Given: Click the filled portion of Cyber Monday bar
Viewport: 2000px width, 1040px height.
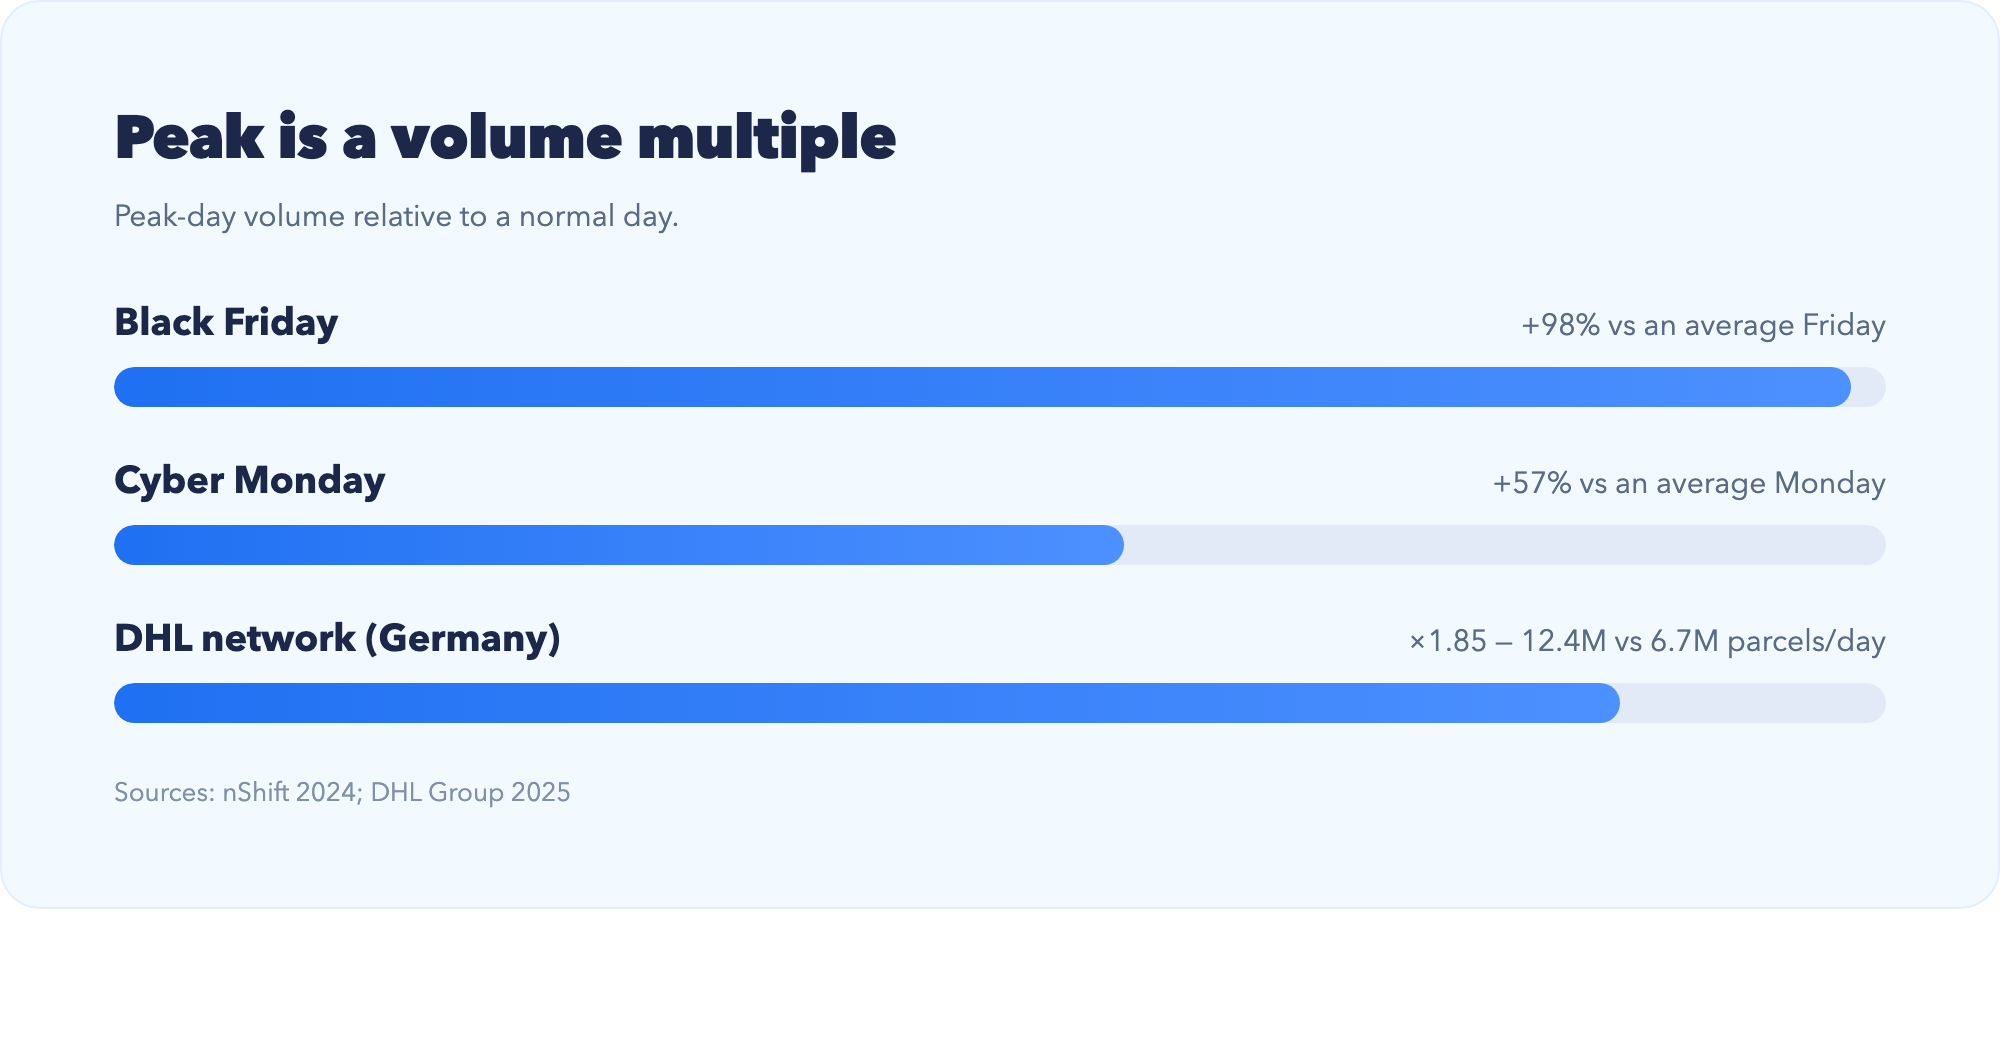Looking at the screenshot, I should (619, 545).
